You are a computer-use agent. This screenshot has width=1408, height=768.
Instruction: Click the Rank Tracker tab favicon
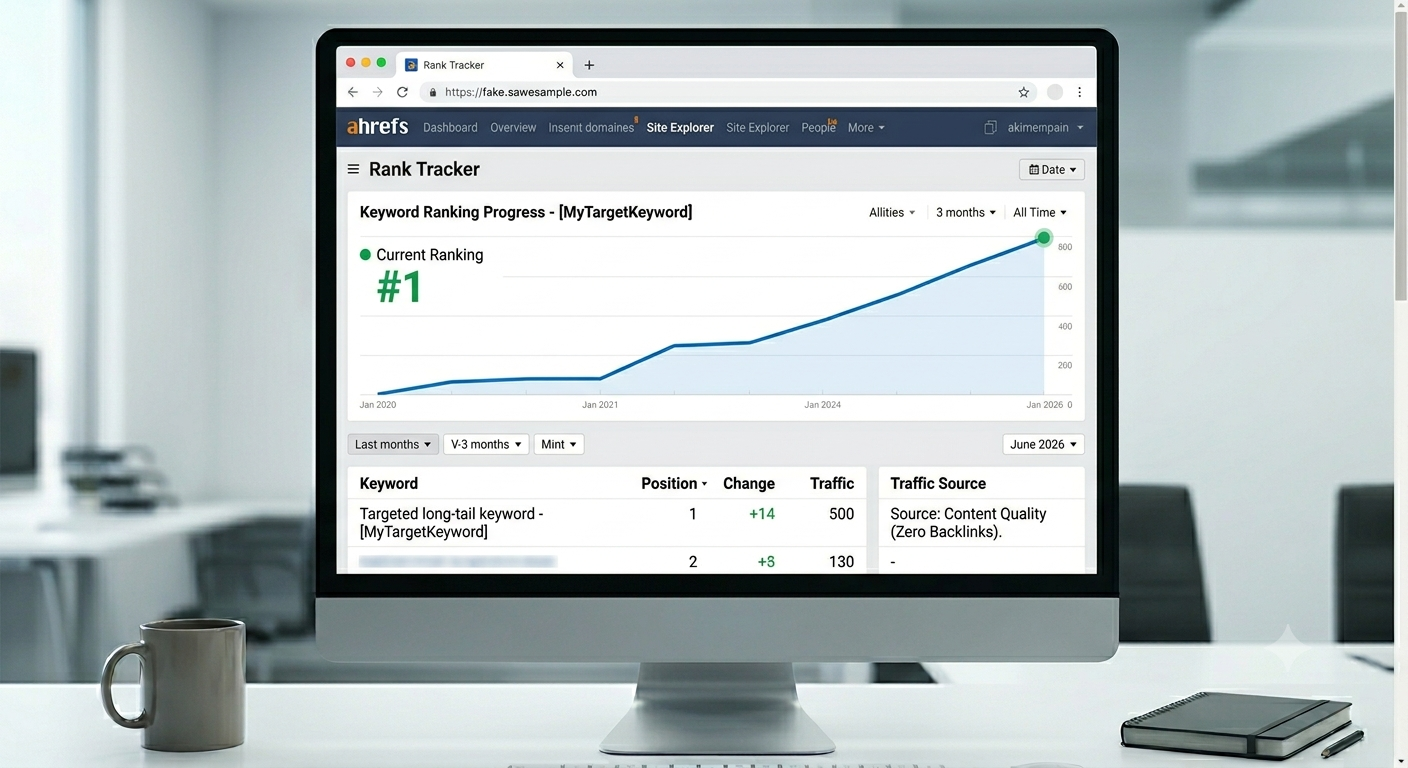(x=411, y=65)
